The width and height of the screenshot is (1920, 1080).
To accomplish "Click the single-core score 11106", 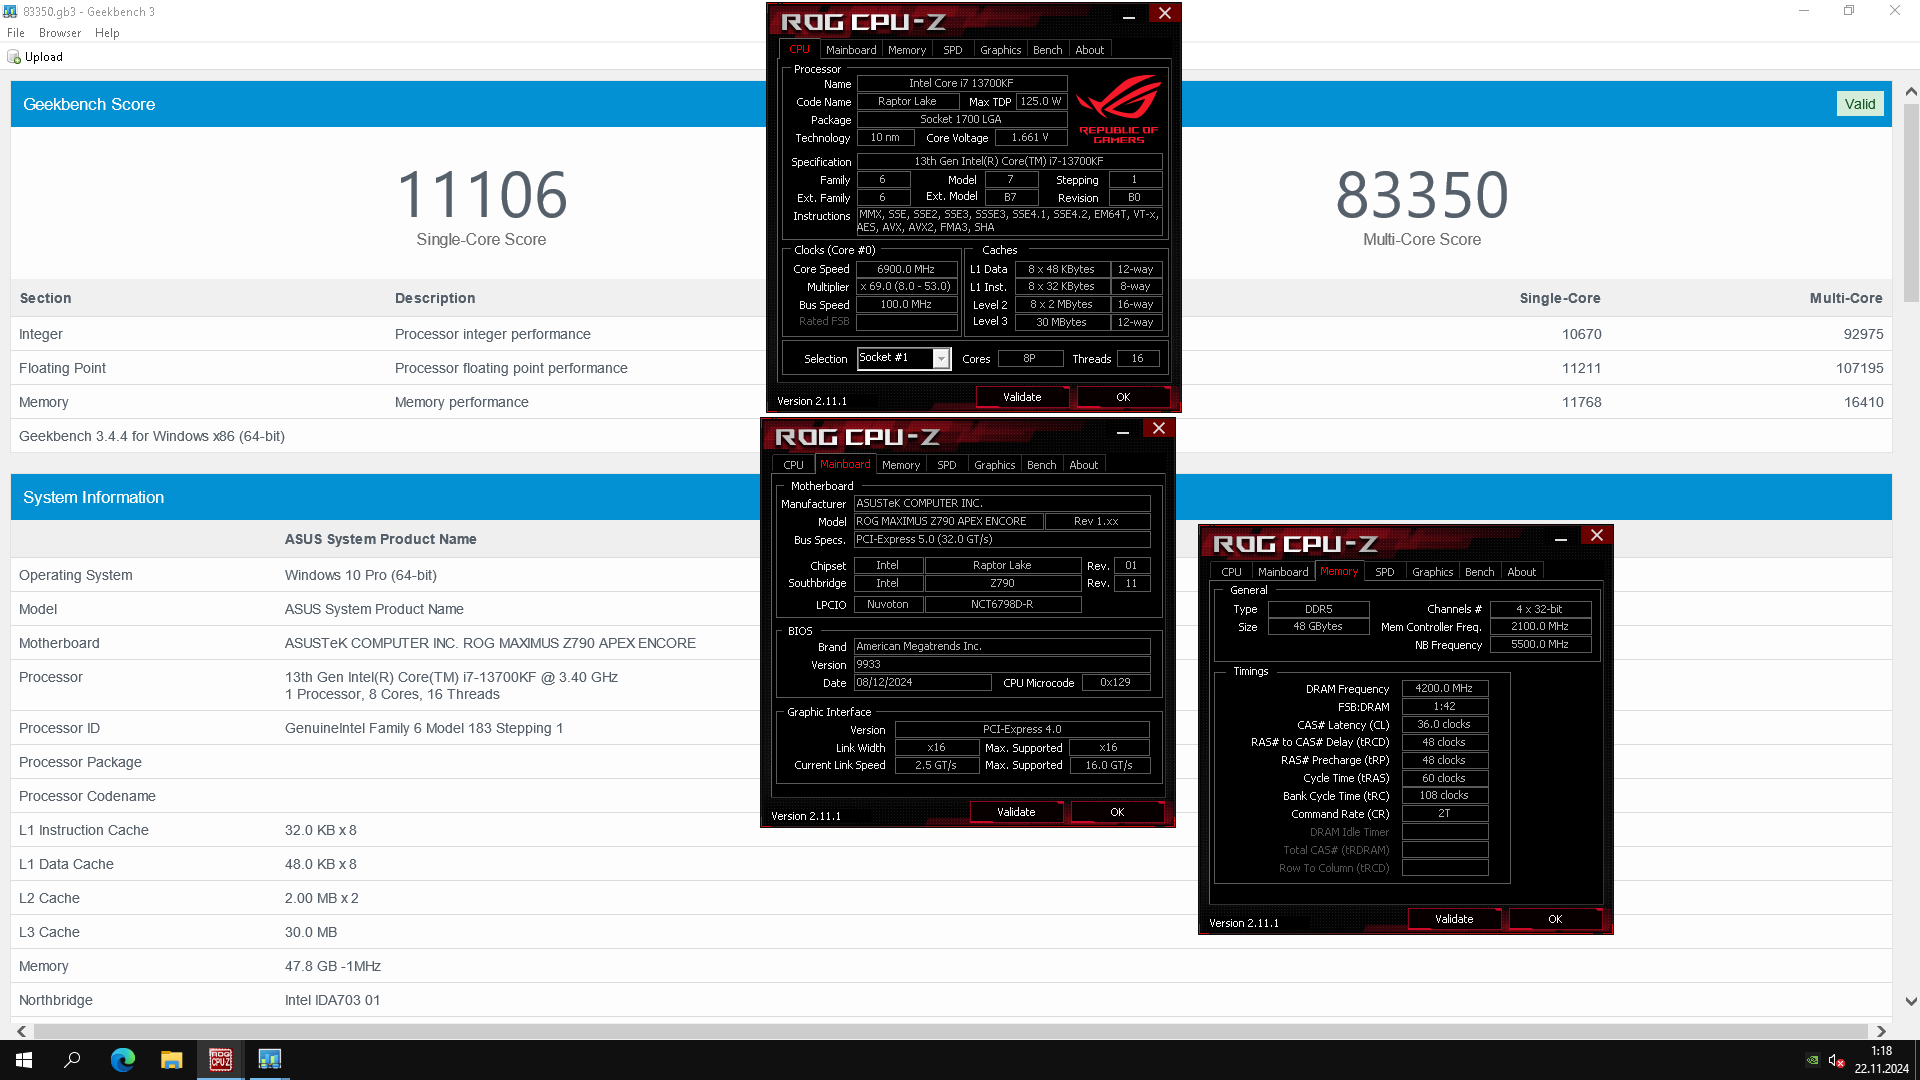I will [482, 194].
